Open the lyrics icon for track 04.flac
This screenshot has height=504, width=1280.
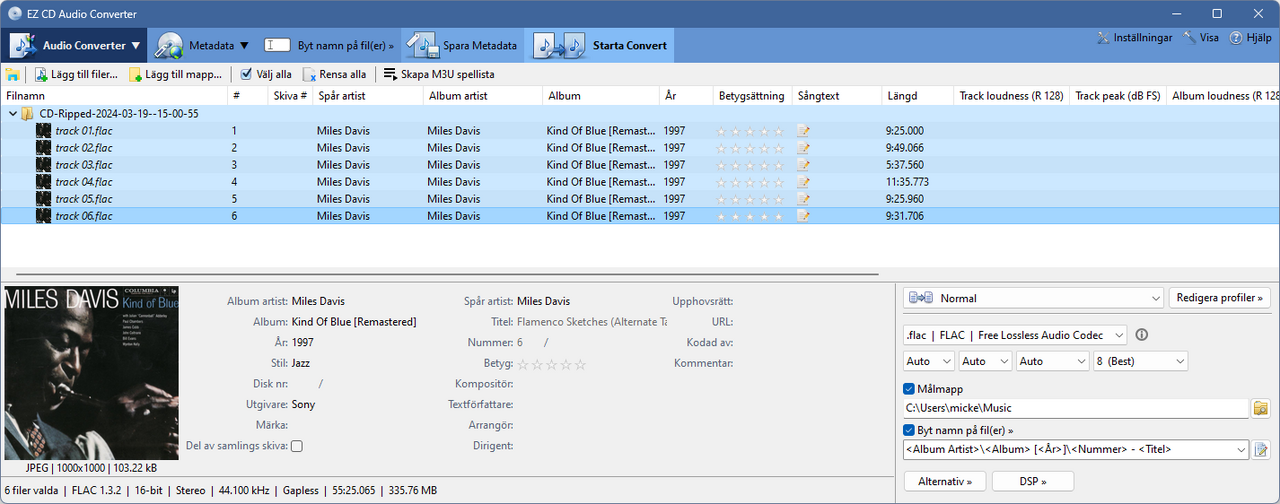[803, 182]
